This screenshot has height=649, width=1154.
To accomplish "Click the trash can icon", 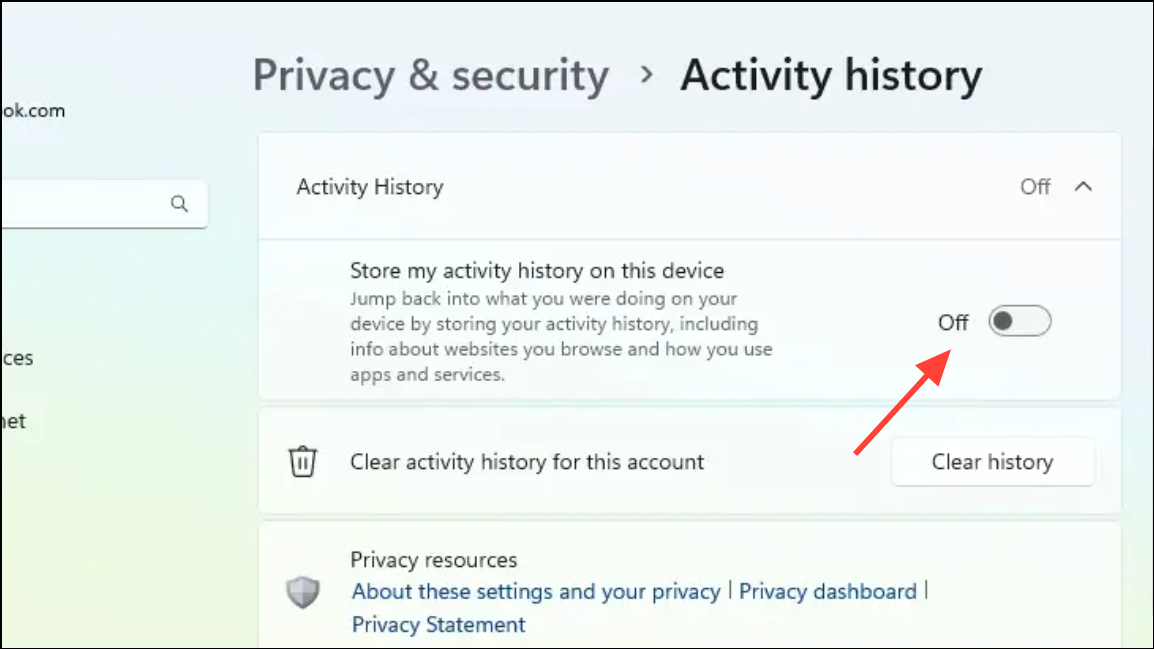I will pos(303,462).
